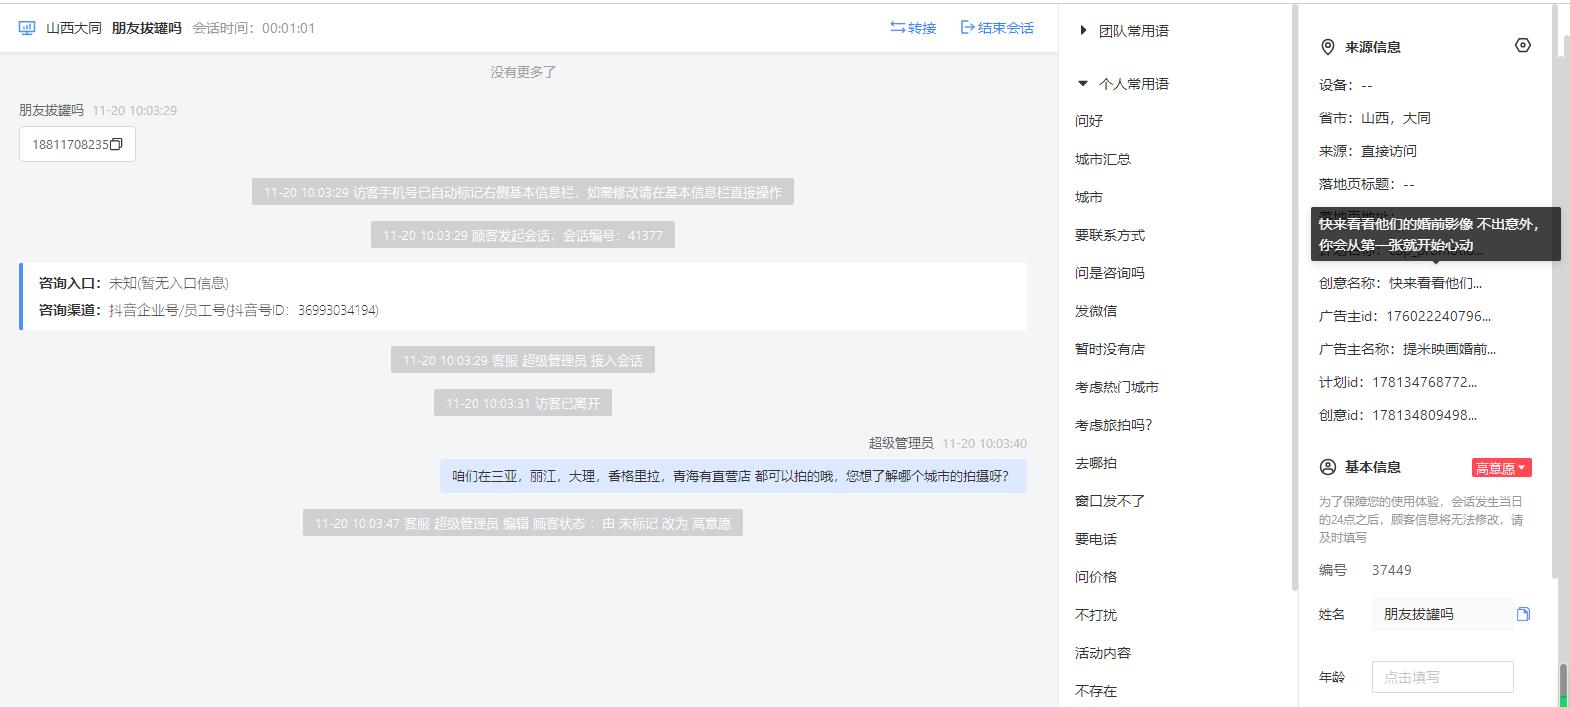This screenshot has height=707, width=1570.
Task: Select the 暂时没有店 quick phrase
Action: pos(1110,349)
